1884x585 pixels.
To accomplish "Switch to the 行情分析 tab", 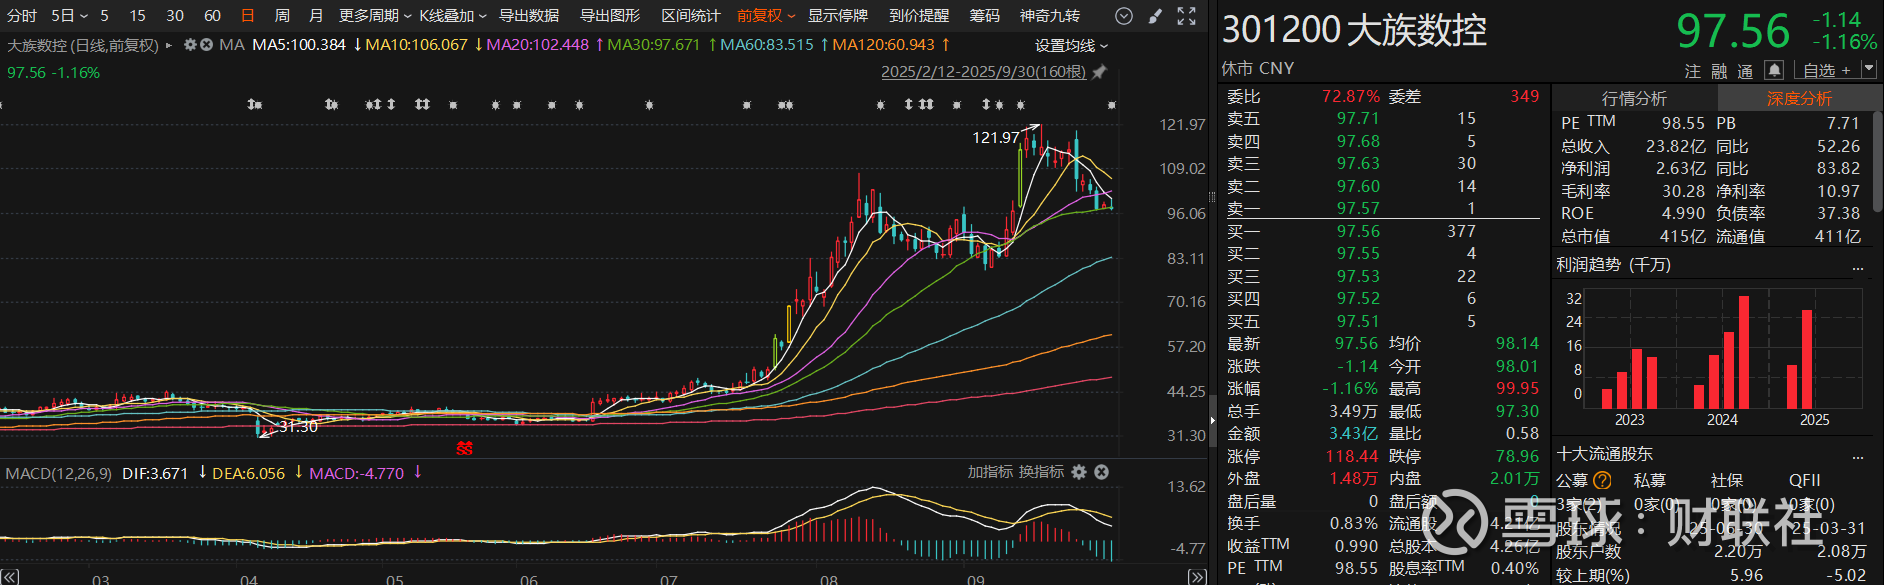I will coord(1634,98).
